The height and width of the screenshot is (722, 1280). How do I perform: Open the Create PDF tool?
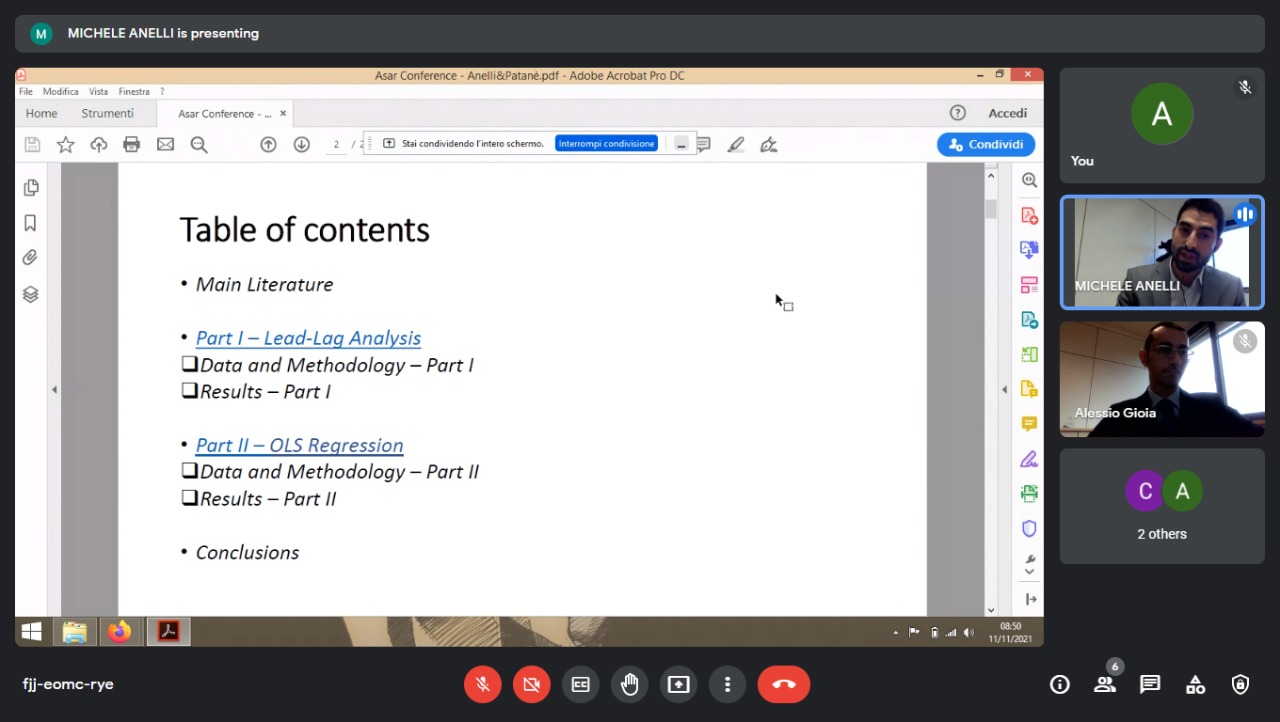[1029, 216]
